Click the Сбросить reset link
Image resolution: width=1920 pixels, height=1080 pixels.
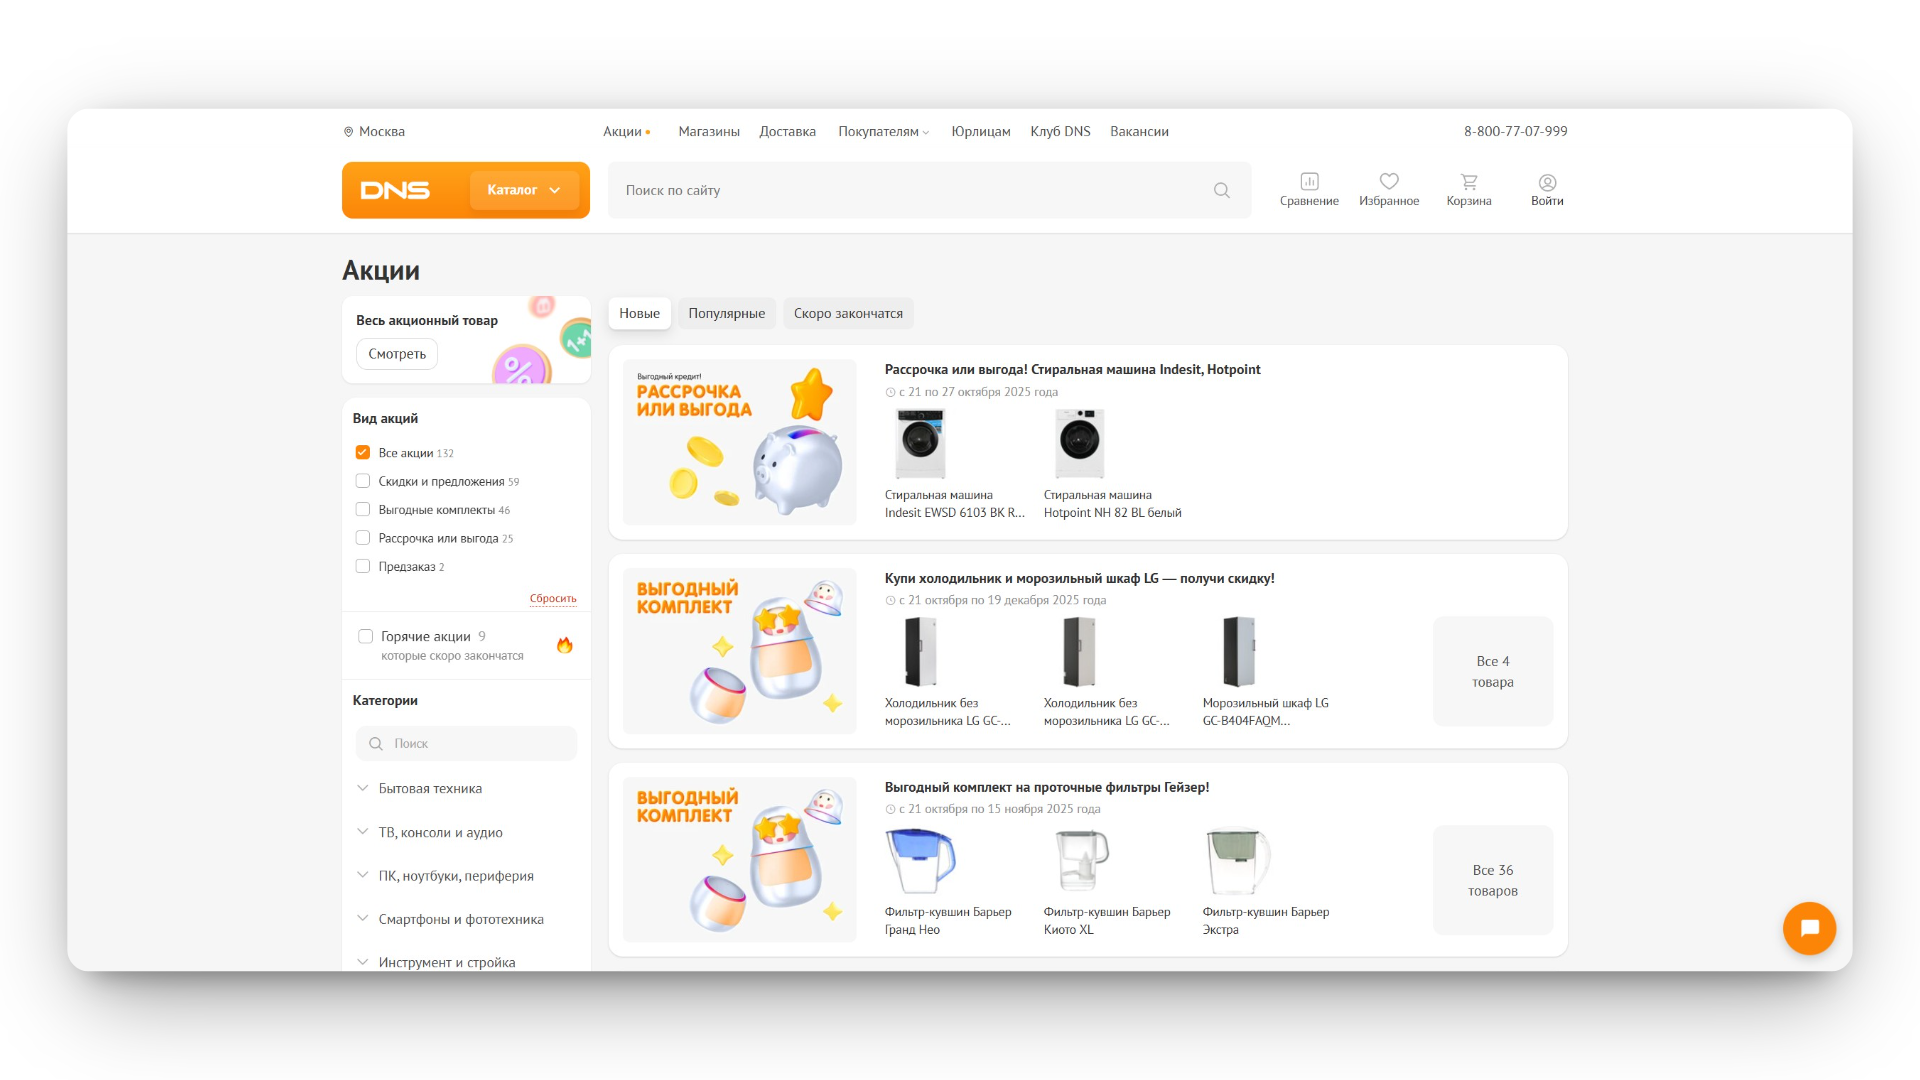coord(553,599)
